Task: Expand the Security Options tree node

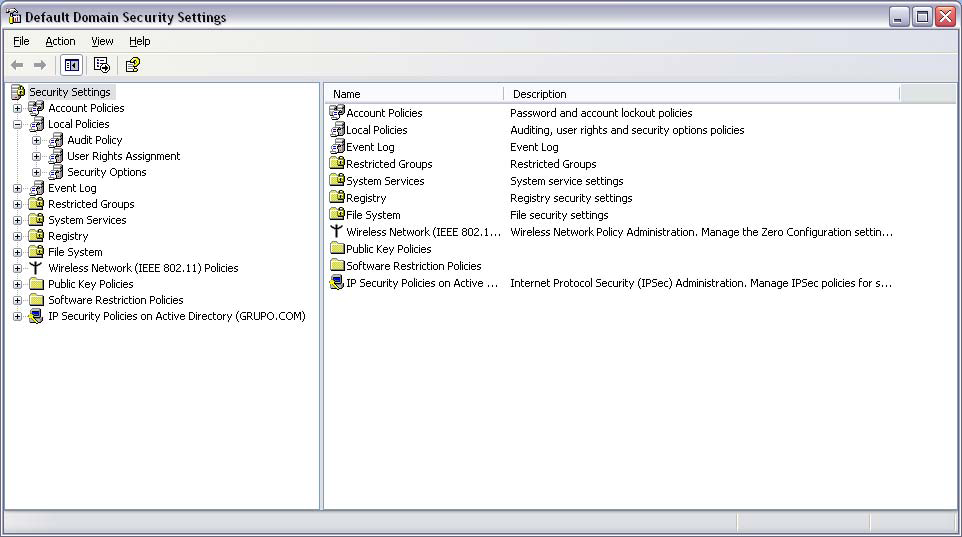Action: (37, 172)
